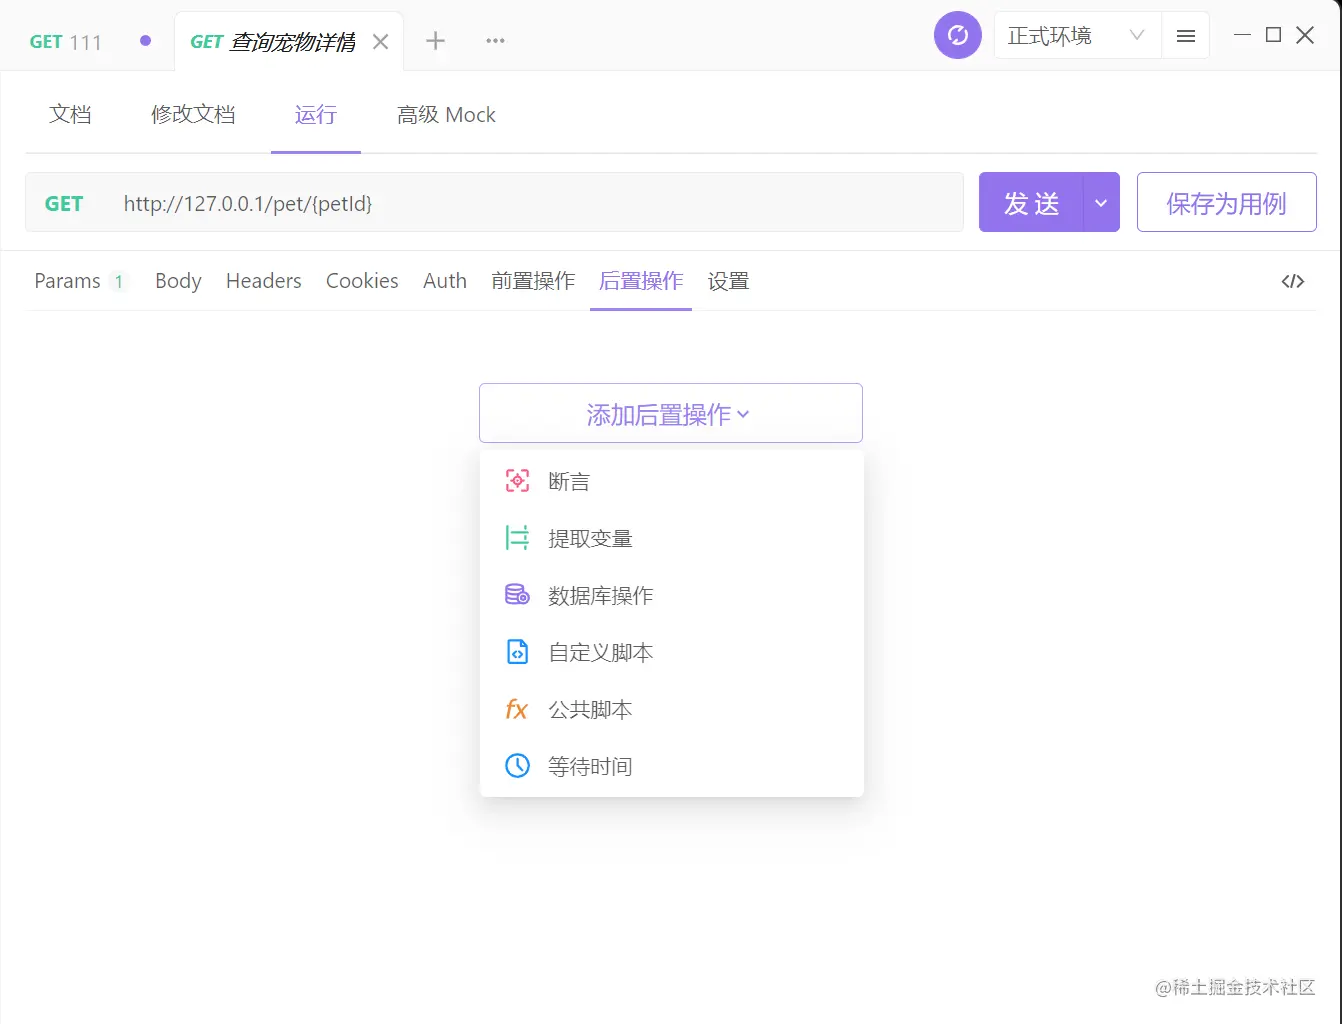Close the 查询宠物详情 tab
Viewport: 1342px width, 1024px height.
point(380,42)
